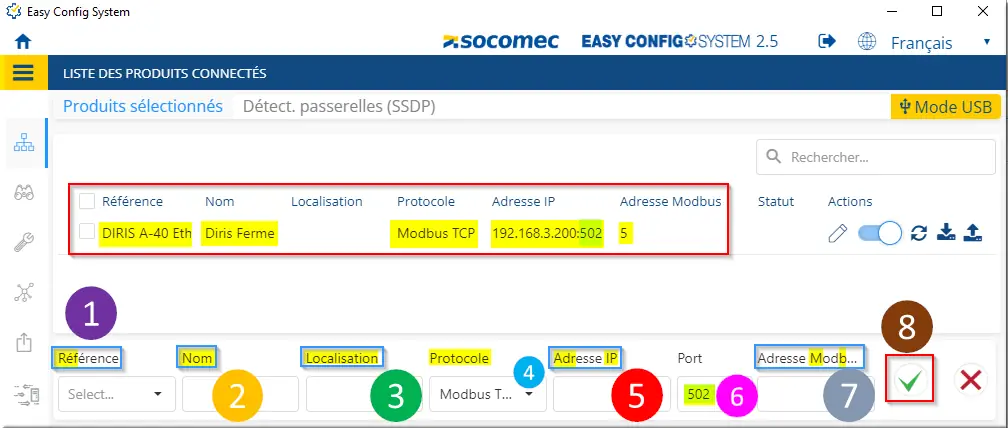Open the Protocole Modbus TCP dropdown
The width and height of the screenshot is (1008, 428).
tap(487, 394)
